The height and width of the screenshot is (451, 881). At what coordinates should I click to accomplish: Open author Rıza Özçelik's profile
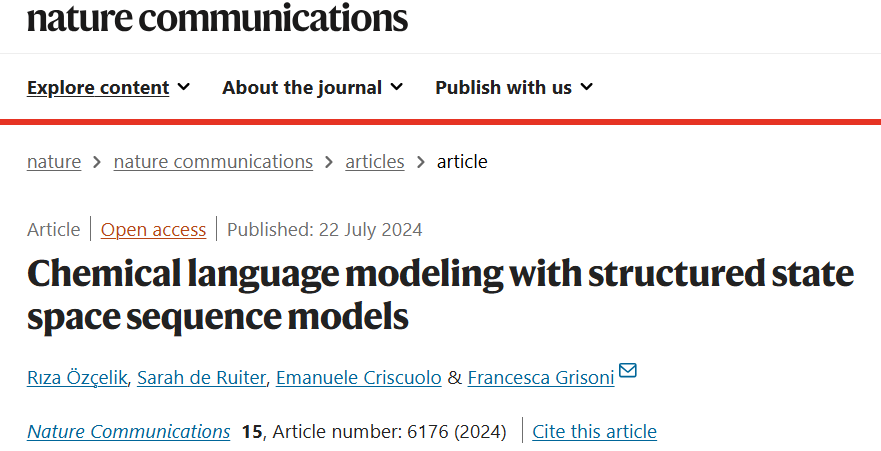tap(76, 377)
